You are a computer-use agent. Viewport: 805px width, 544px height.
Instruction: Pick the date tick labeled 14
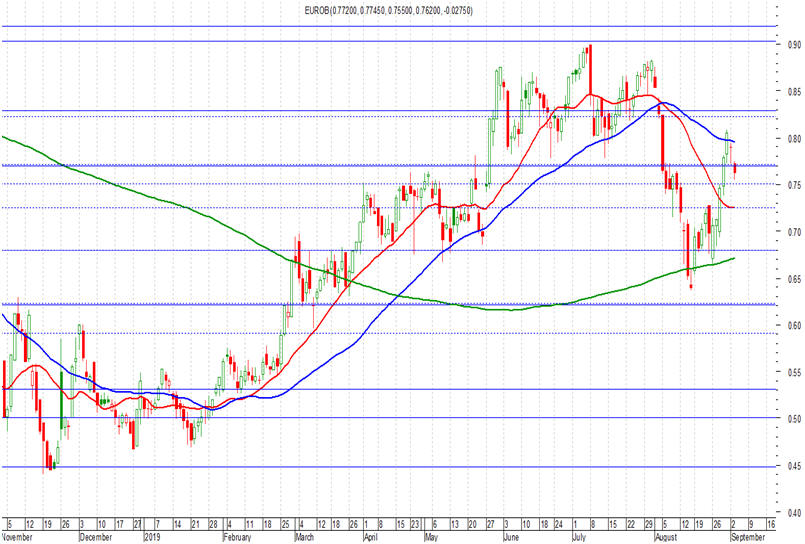[x=177, y=524]
